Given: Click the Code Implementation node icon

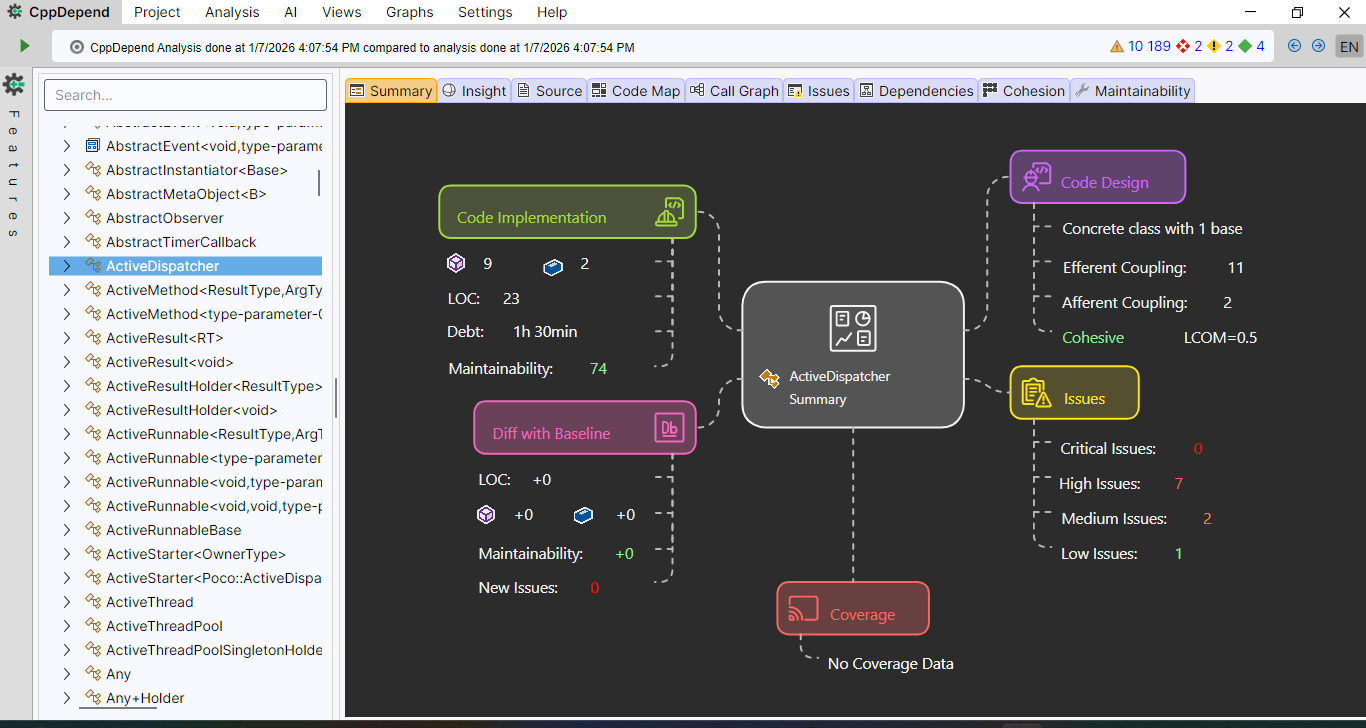Looking at the screenshot, I should tap(669, 212).
